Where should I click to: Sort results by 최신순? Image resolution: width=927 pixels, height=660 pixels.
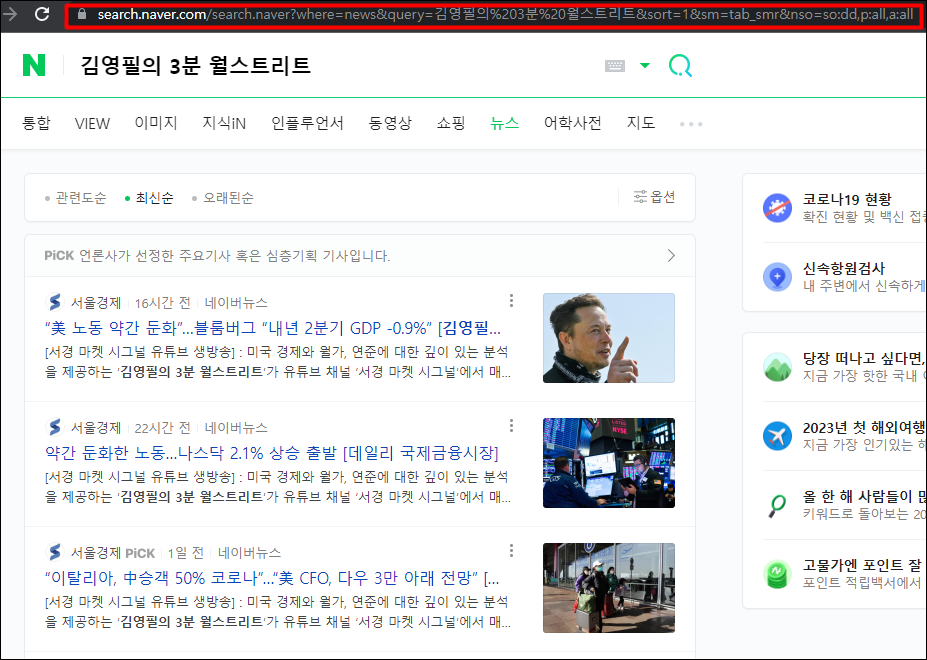pos(150,198)
